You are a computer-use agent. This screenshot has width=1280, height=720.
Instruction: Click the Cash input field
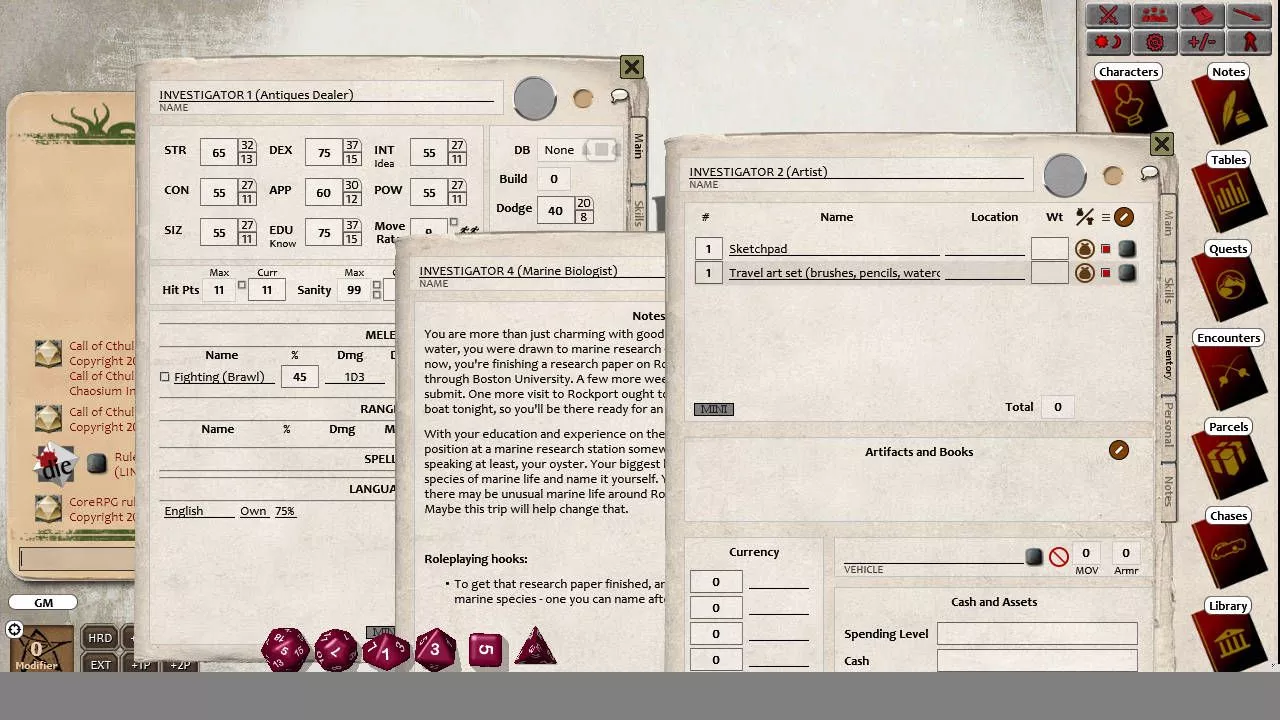(x=1037, y=660)
